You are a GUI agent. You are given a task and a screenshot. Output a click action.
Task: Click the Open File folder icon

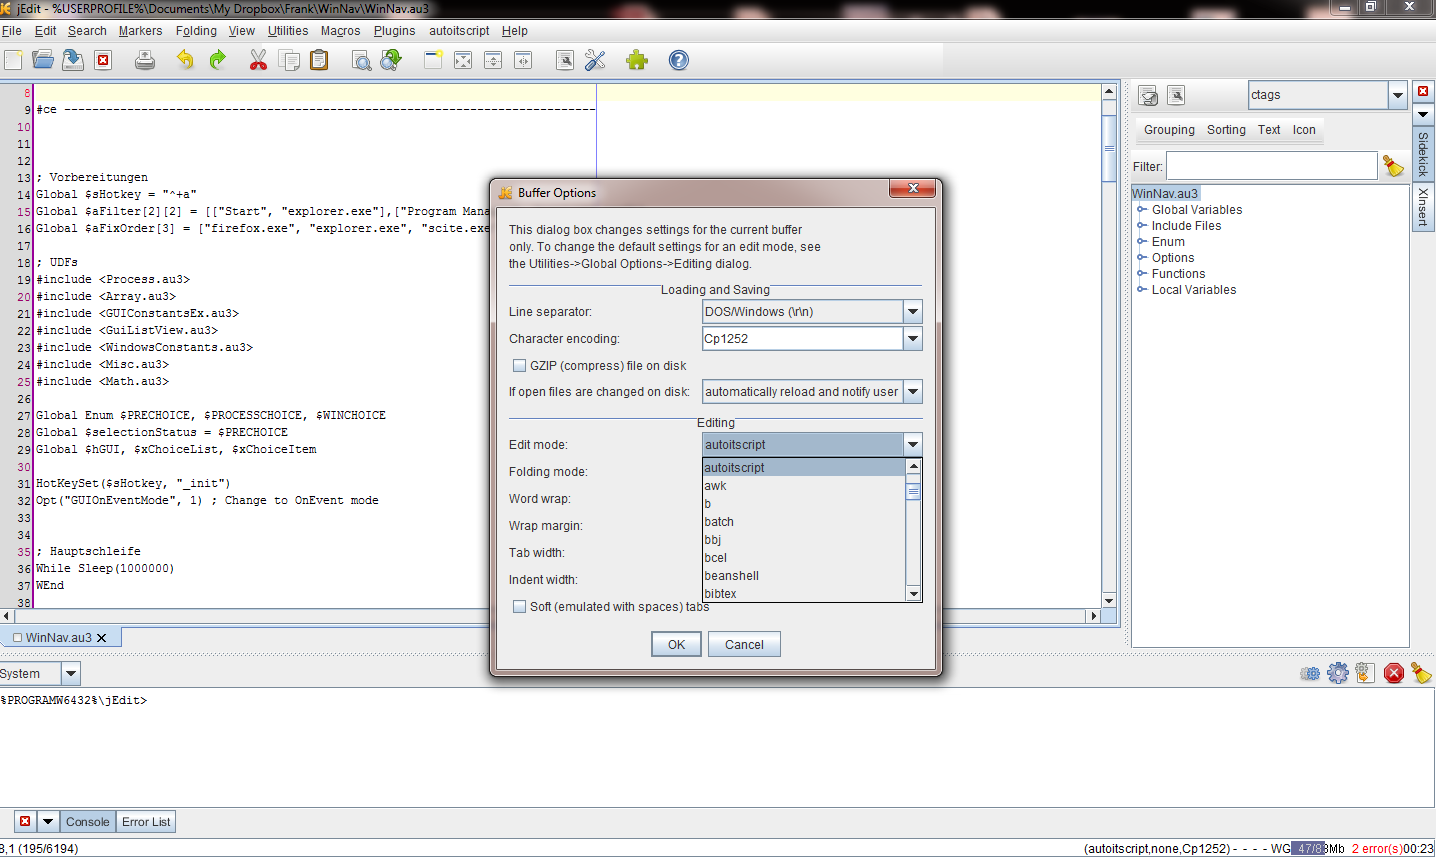[x=42, y=60]
